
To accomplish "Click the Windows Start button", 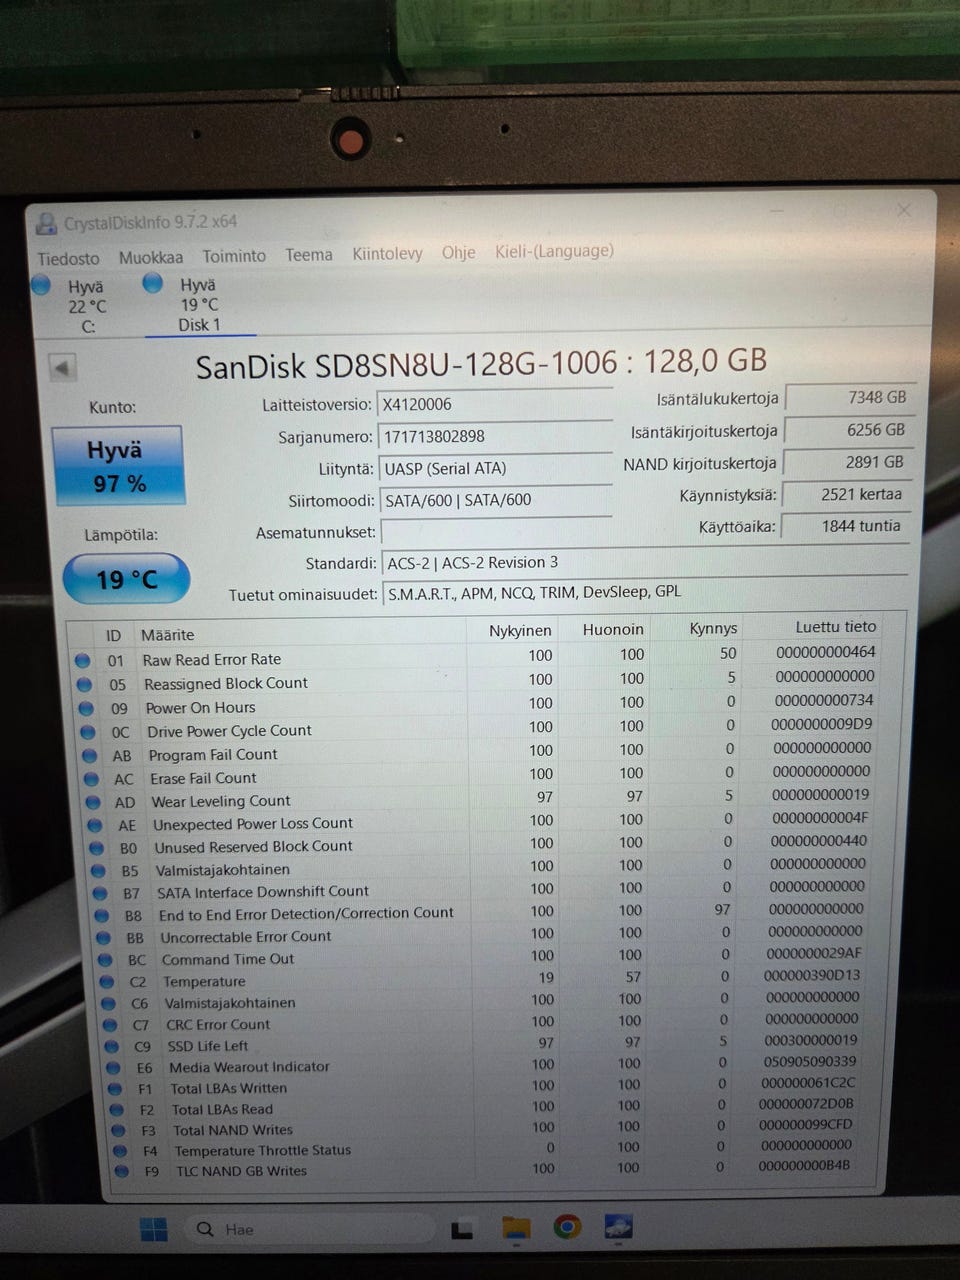I will 154,1229.
